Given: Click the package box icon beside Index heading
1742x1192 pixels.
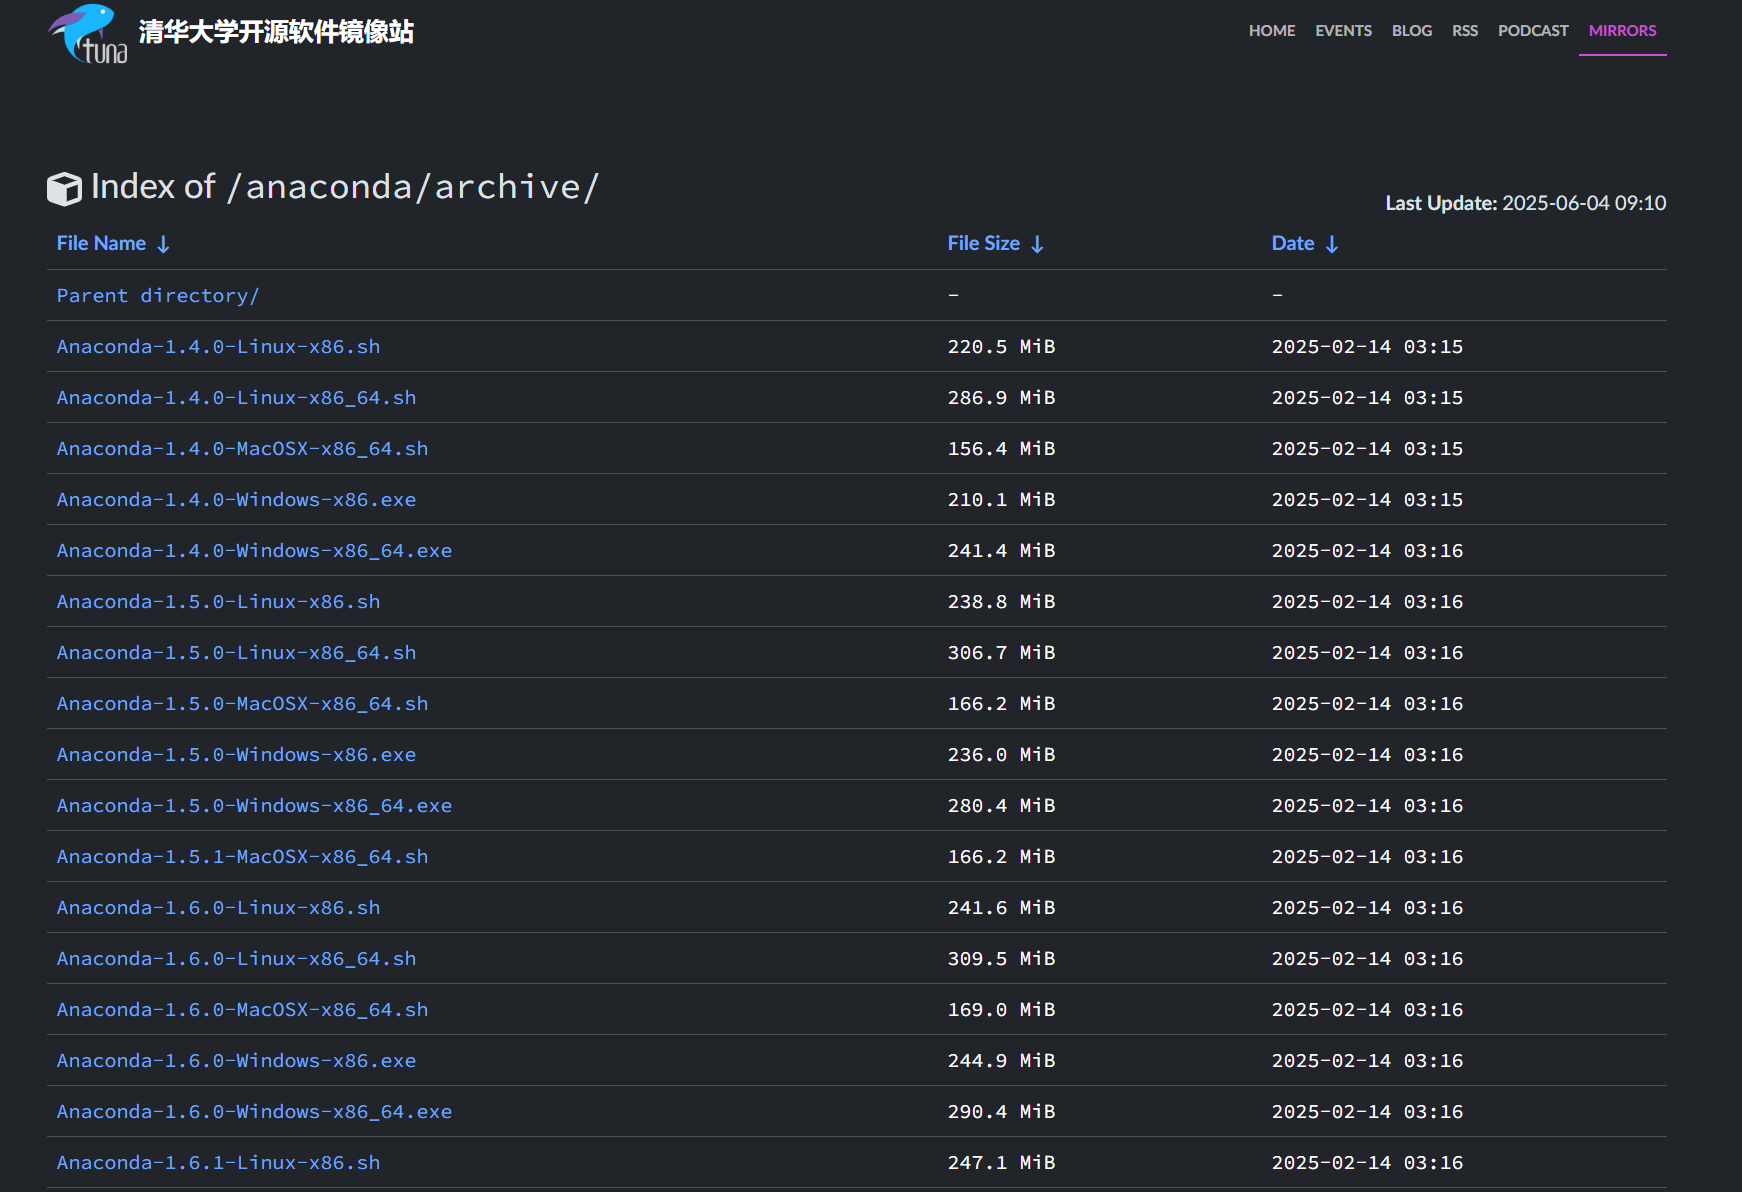Looking at the screenshot, I should pyautogui.click(x=64, y=188).
